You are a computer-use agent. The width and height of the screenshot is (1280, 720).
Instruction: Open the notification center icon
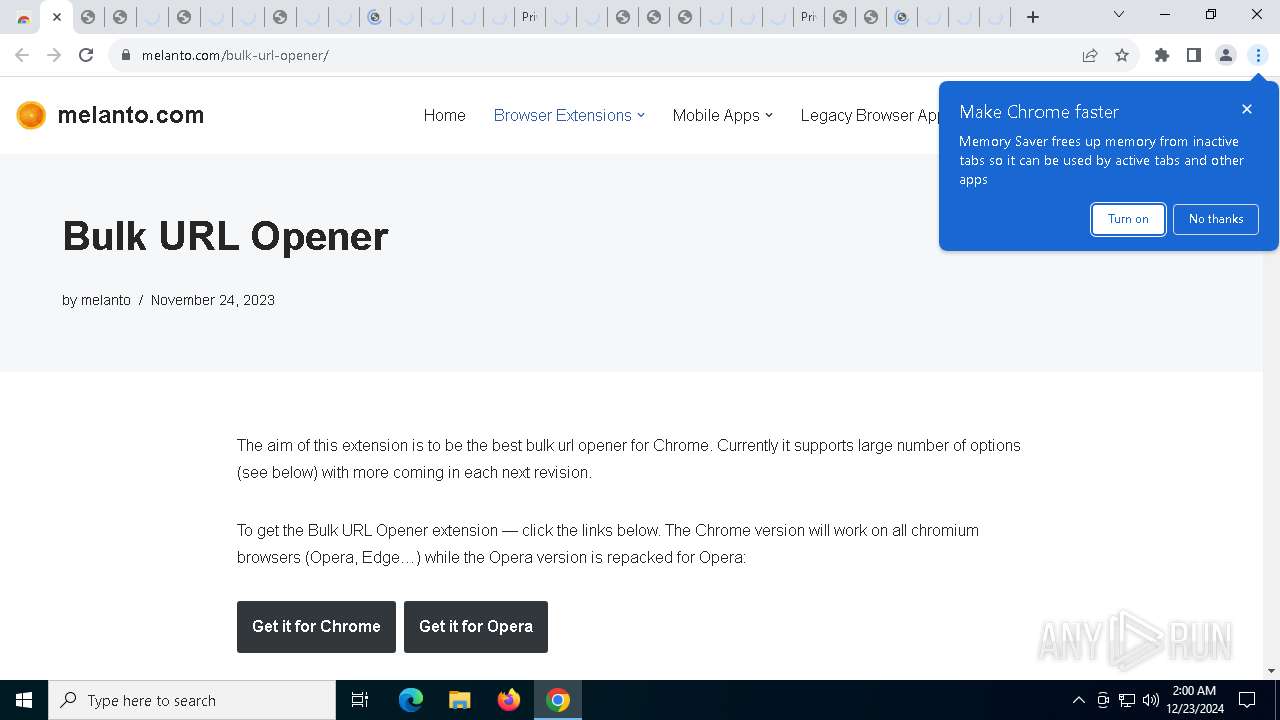click(1247, 700)
